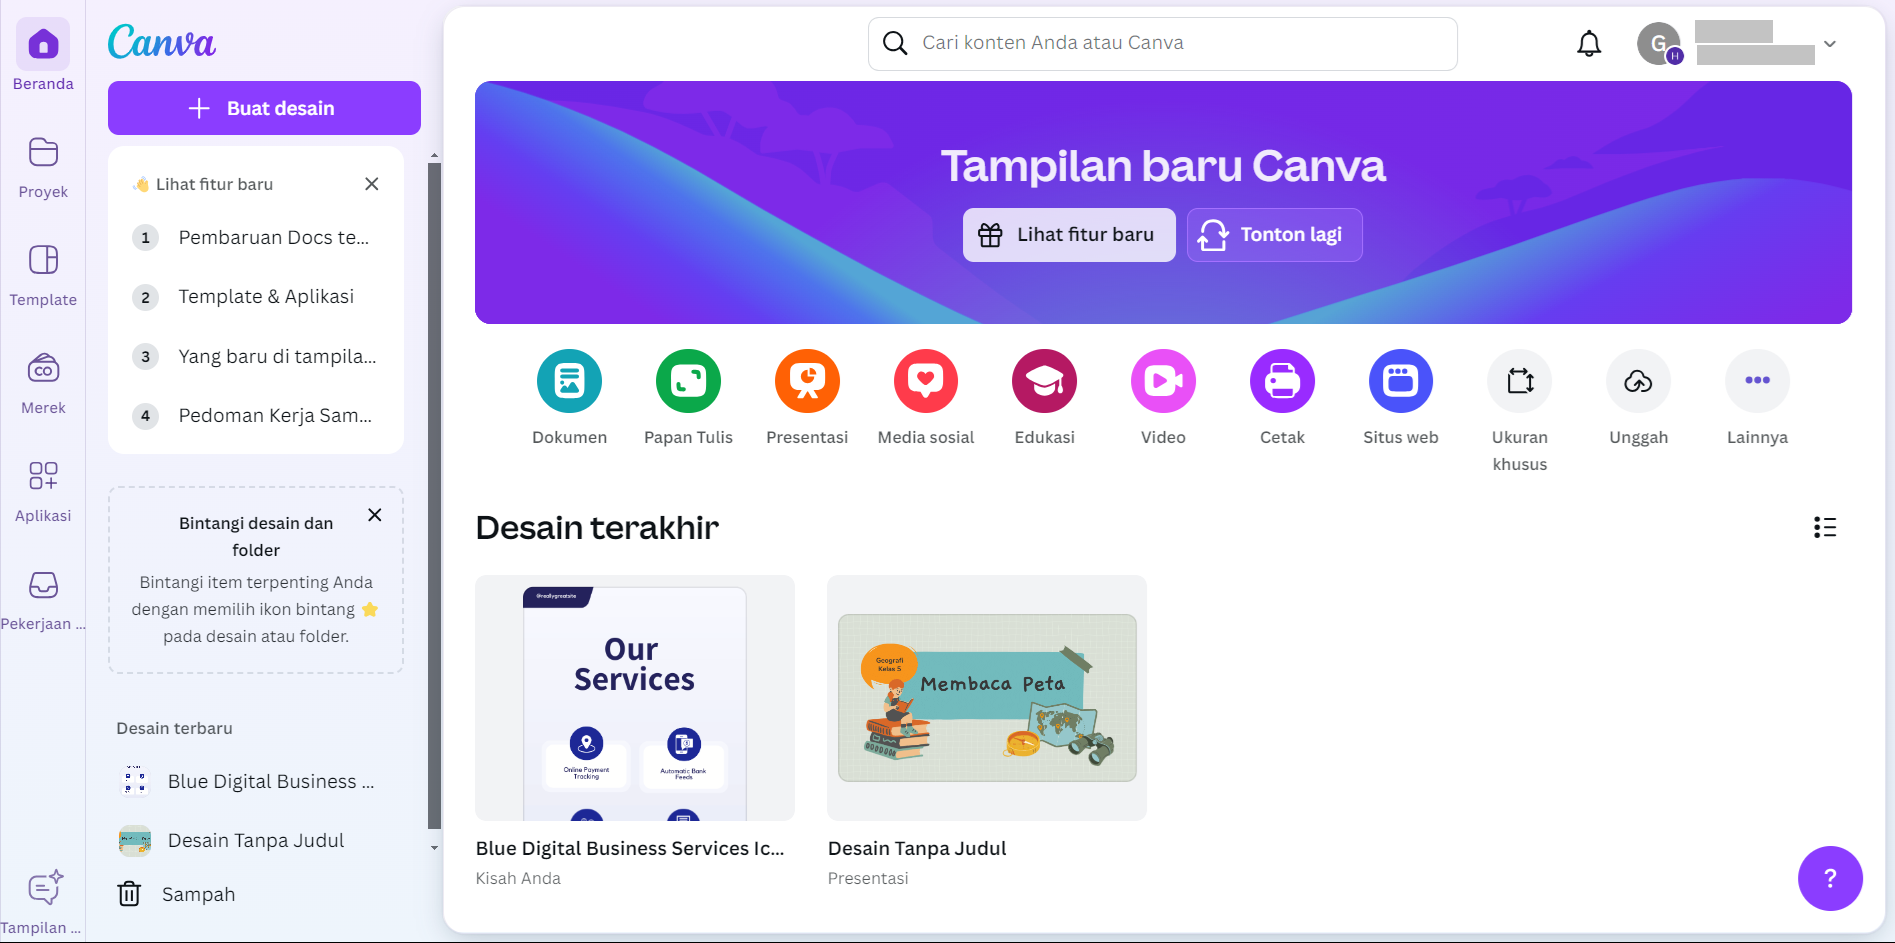This screenshot has width=1895, height=943.
Task: Expand Lainnya more options
Action: click(x=1757, y=381)
